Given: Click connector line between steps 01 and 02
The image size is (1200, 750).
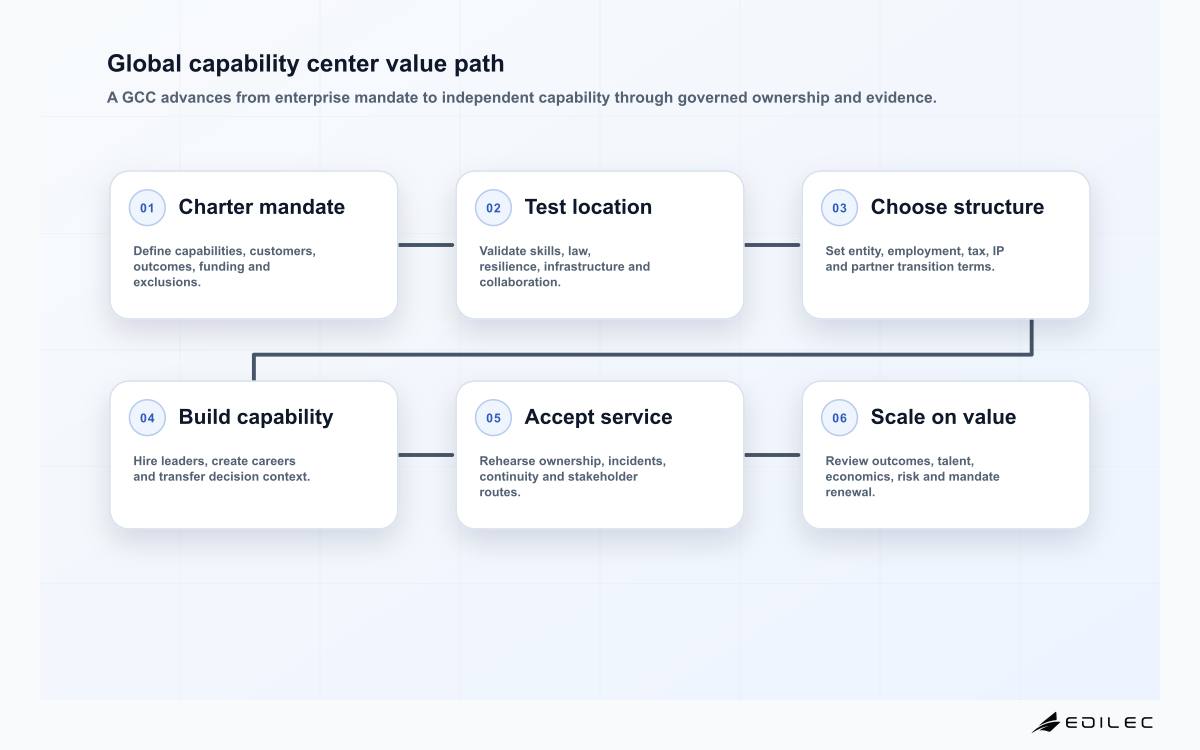Looking at the screenshot, I should tap(427, 244).
